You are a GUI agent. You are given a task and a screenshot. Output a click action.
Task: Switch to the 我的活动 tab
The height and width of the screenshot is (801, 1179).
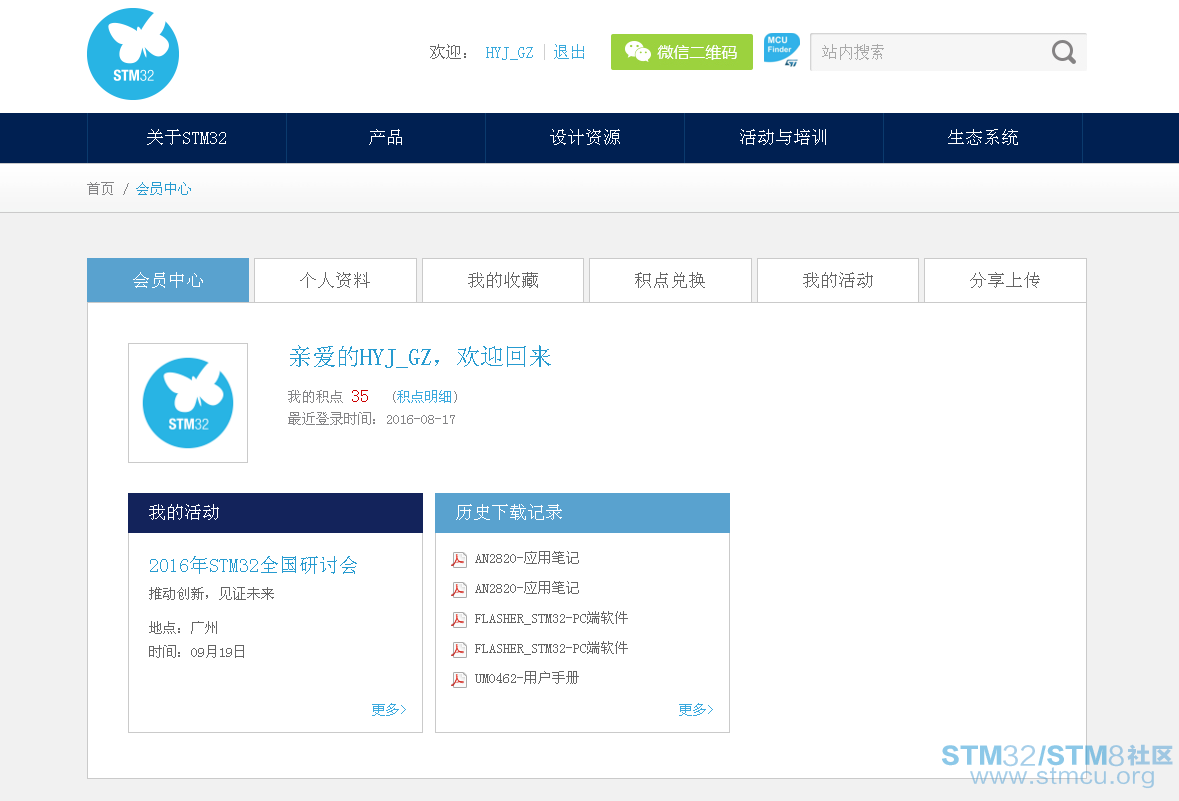click(838, 281)
